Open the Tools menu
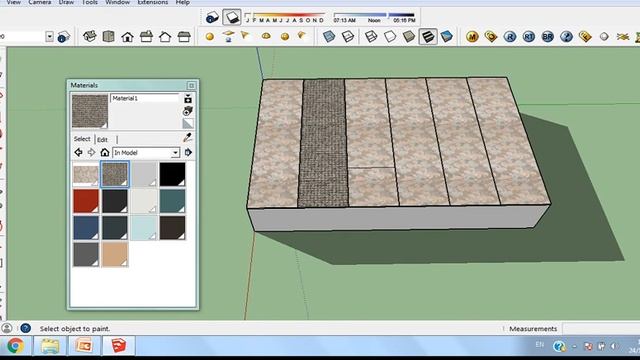The image size is (640, 360). [89, 2]
